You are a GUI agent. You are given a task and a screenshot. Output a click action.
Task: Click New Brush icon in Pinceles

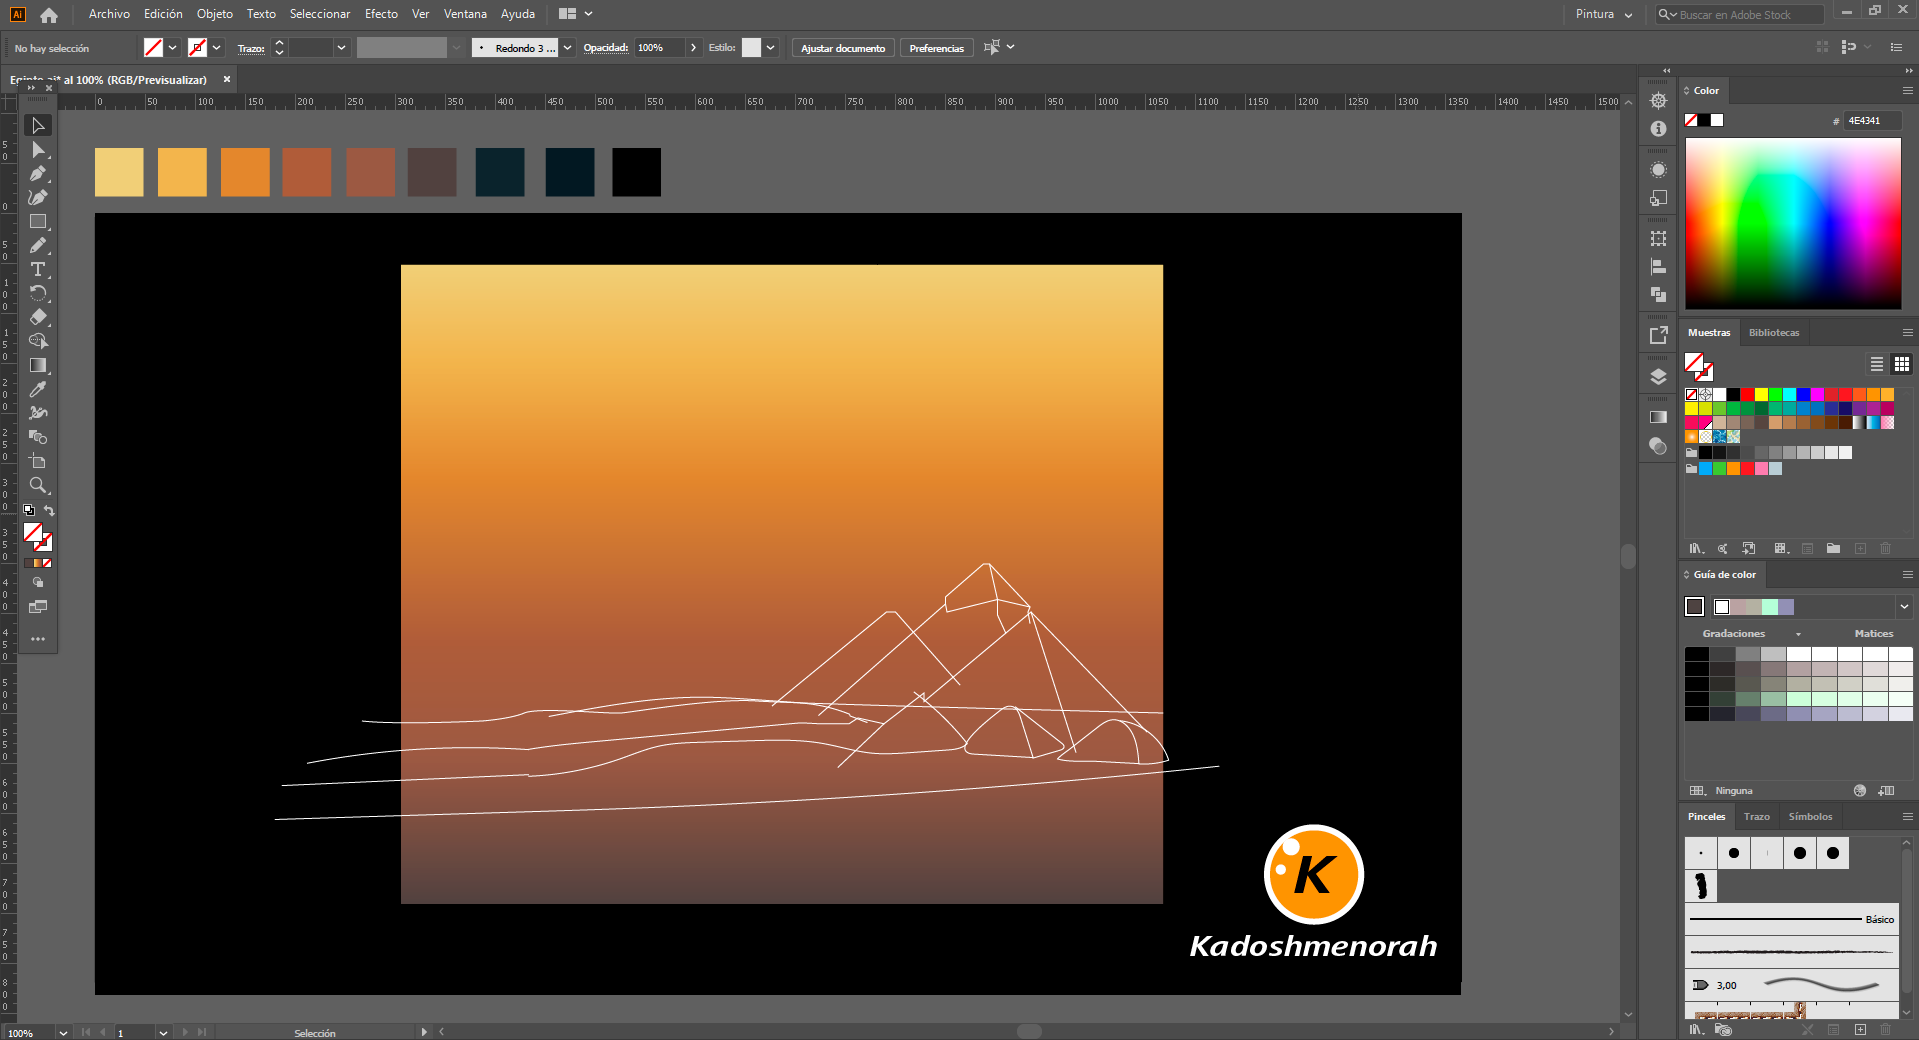(x=1860, y=1029)
